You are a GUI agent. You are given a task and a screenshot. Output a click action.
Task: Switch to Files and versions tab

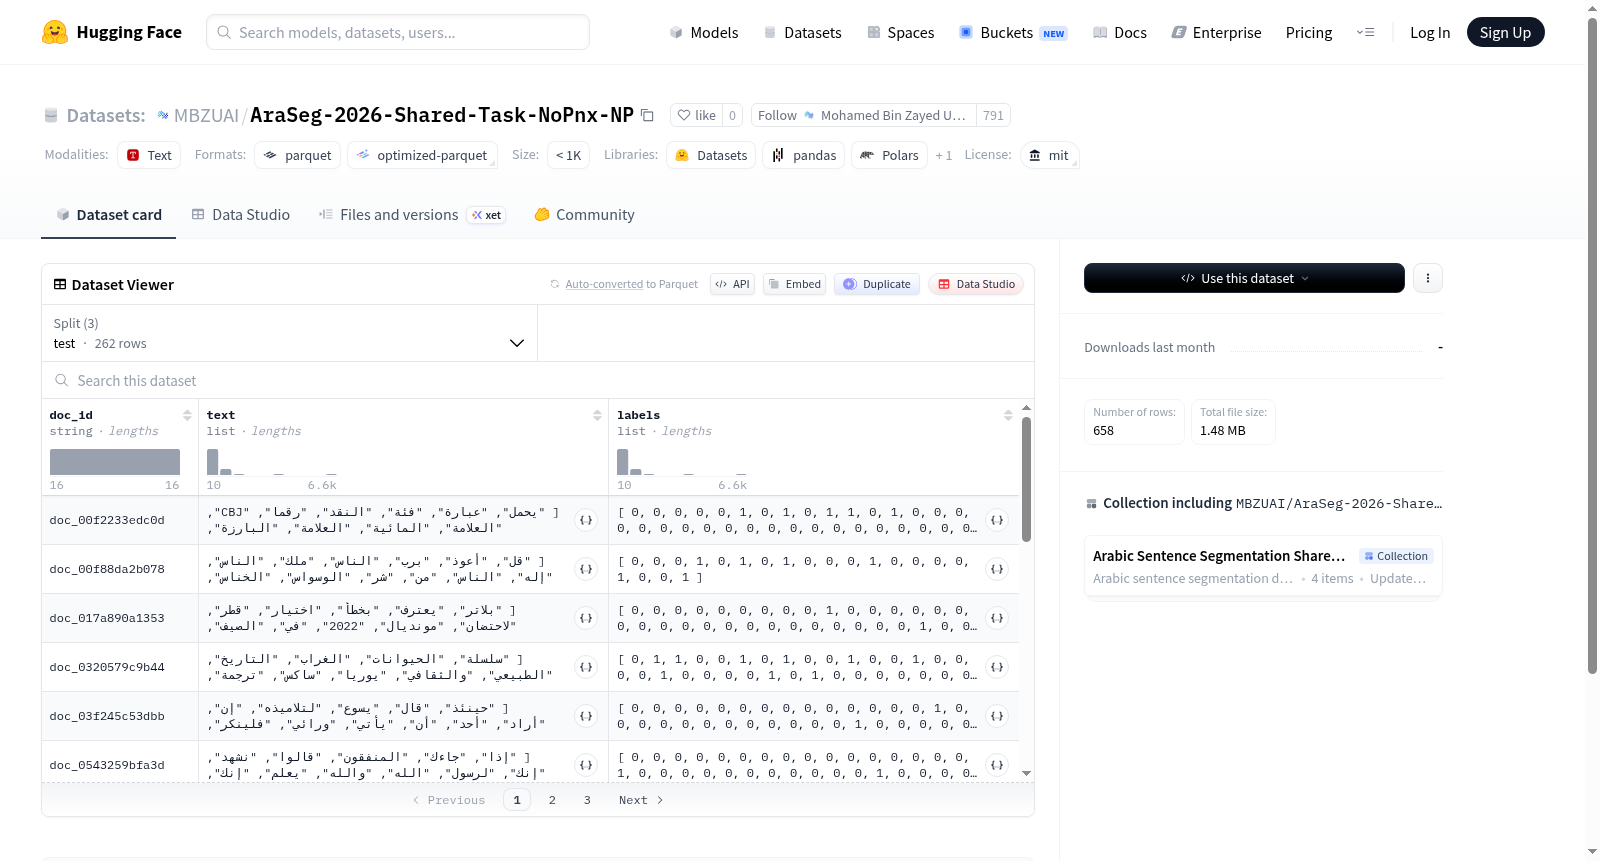click(x=412, y=215)
